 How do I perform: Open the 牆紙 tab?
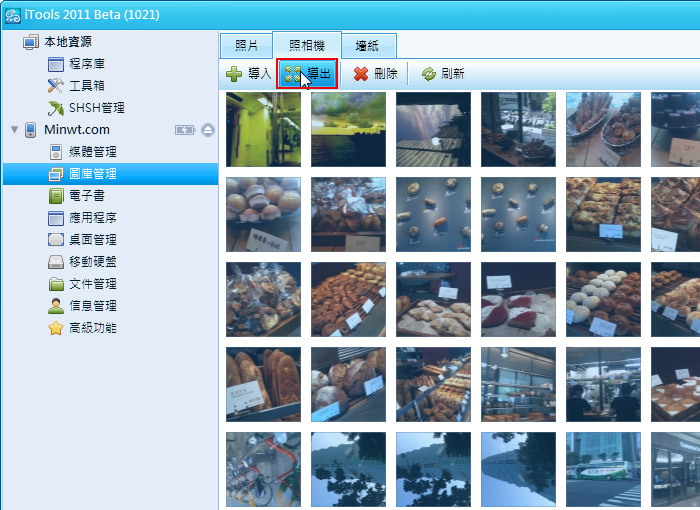(367, 46)
